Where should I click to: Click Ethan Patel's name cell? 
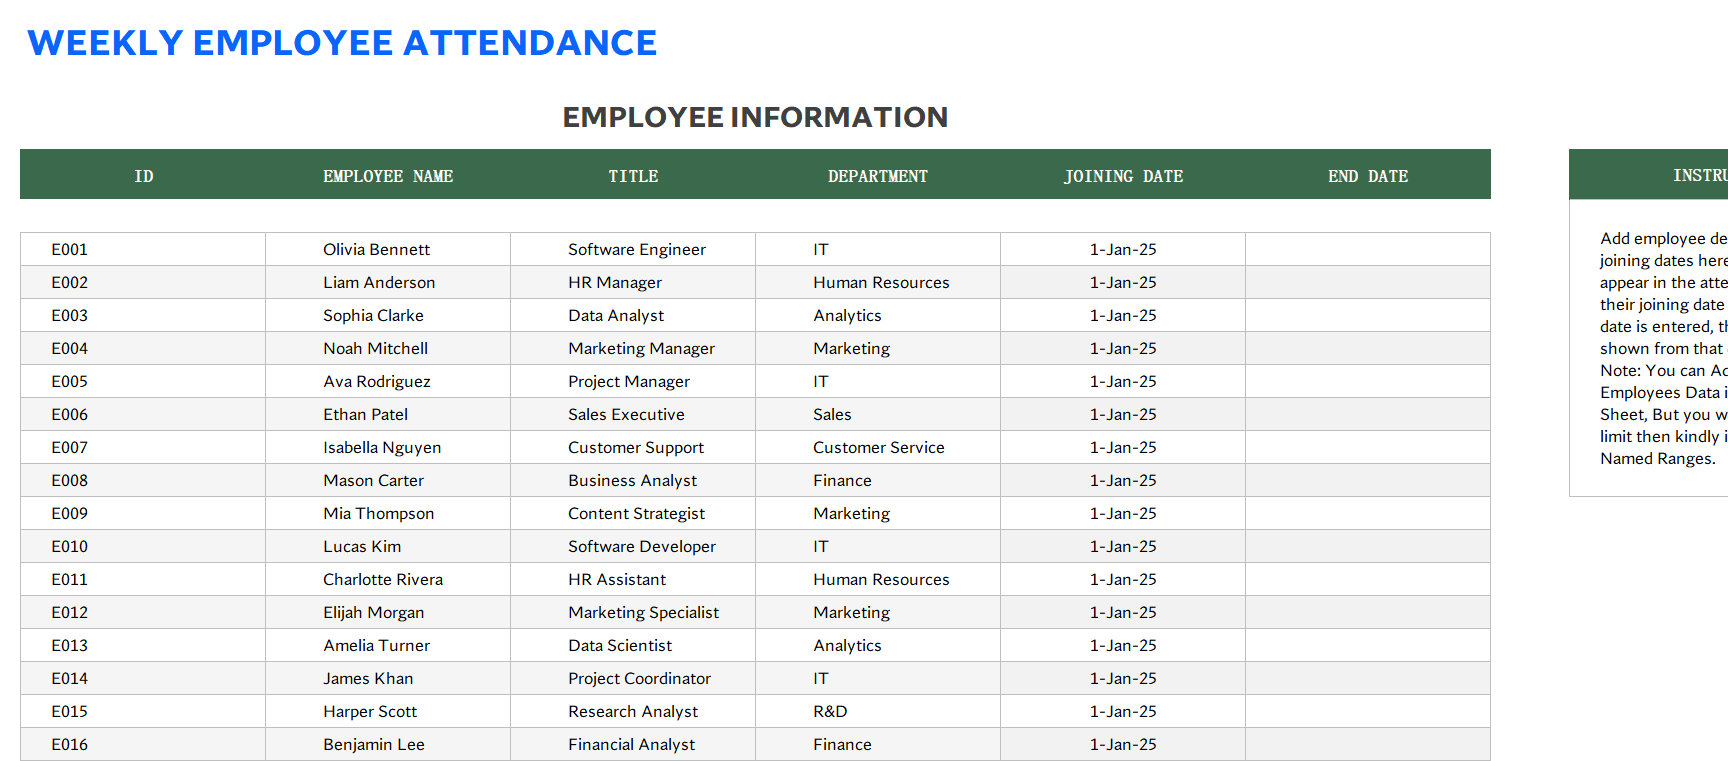tap(388, 414)
